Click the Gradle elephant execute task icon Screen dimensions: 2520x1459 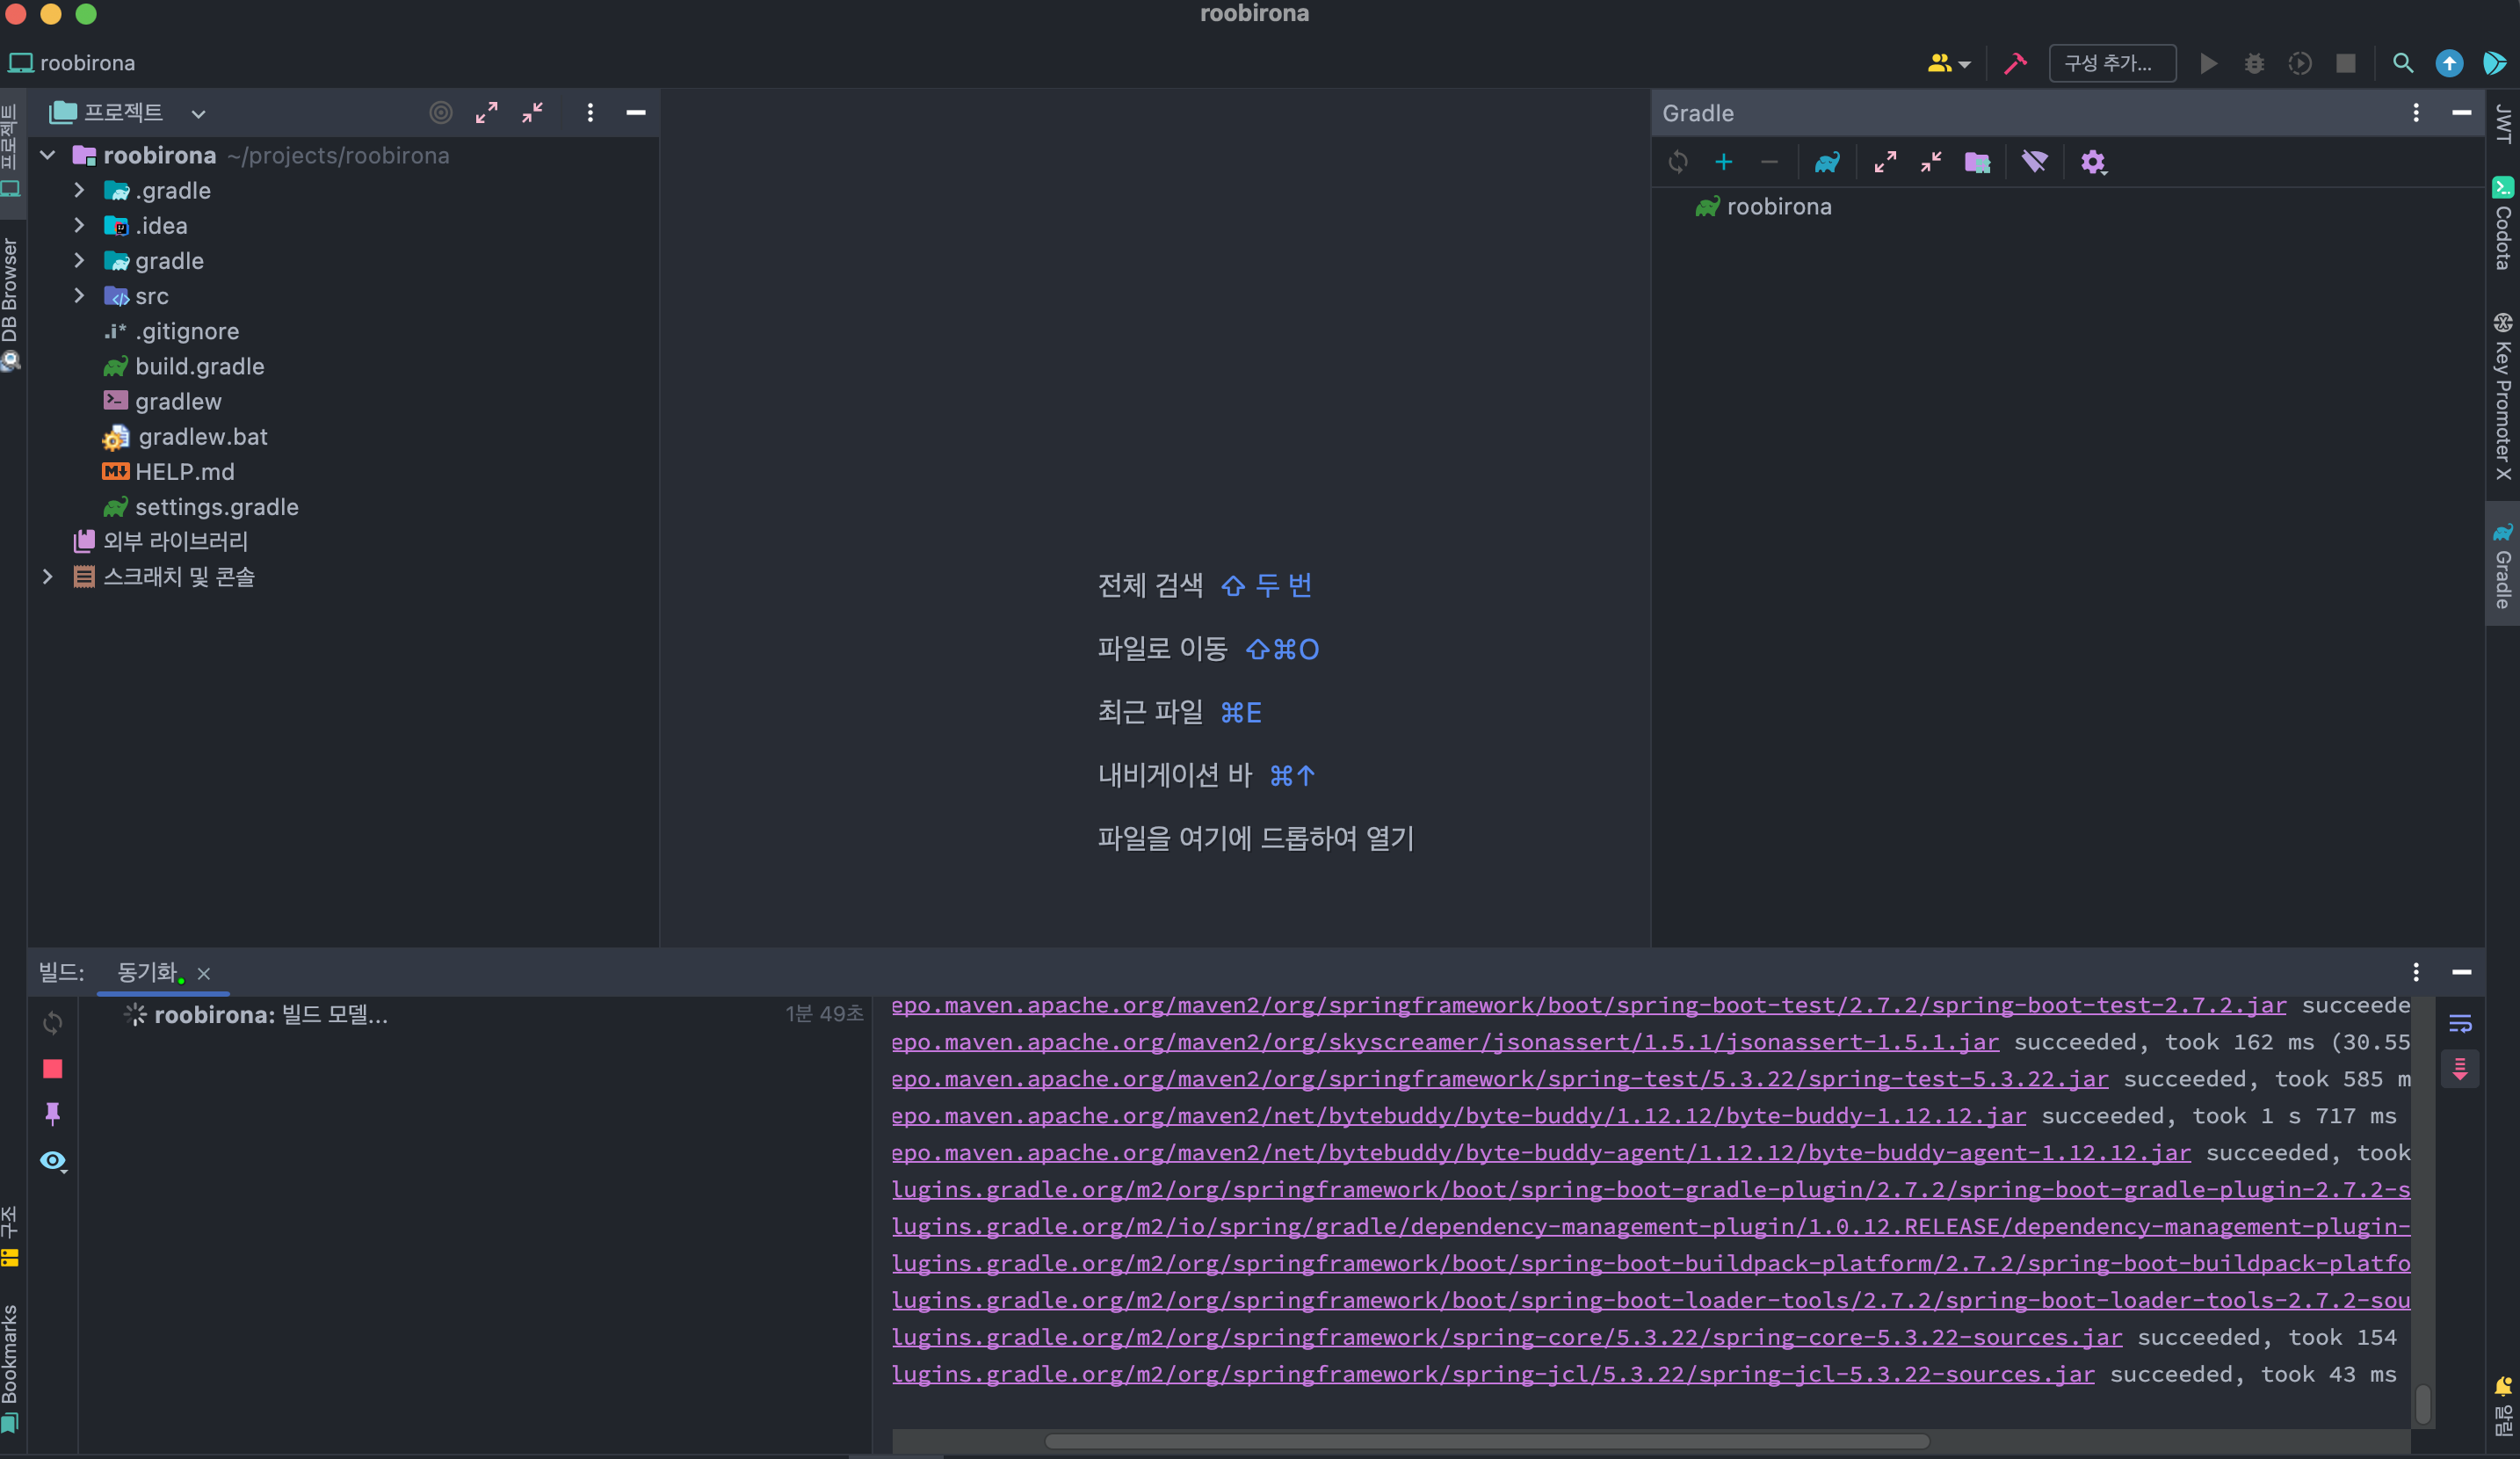click(1827, 162)
